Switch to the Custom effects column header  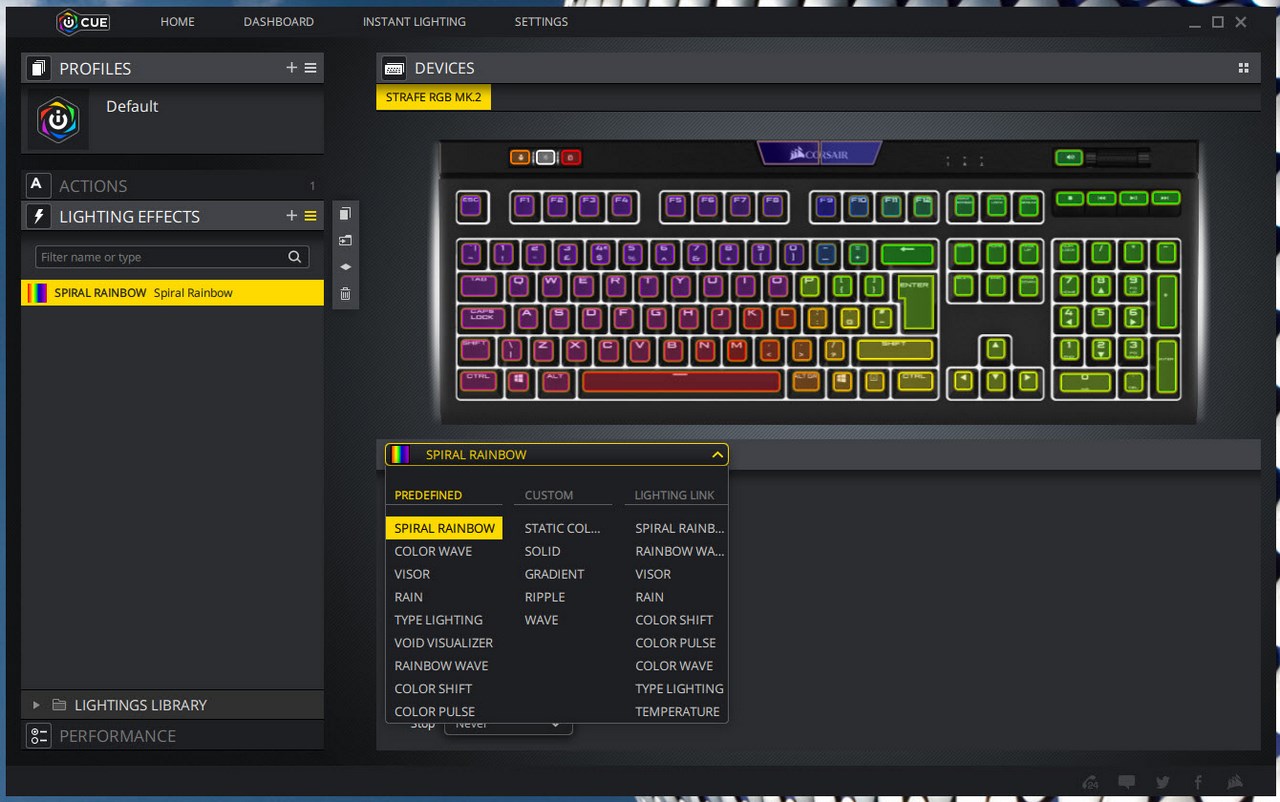549,495
